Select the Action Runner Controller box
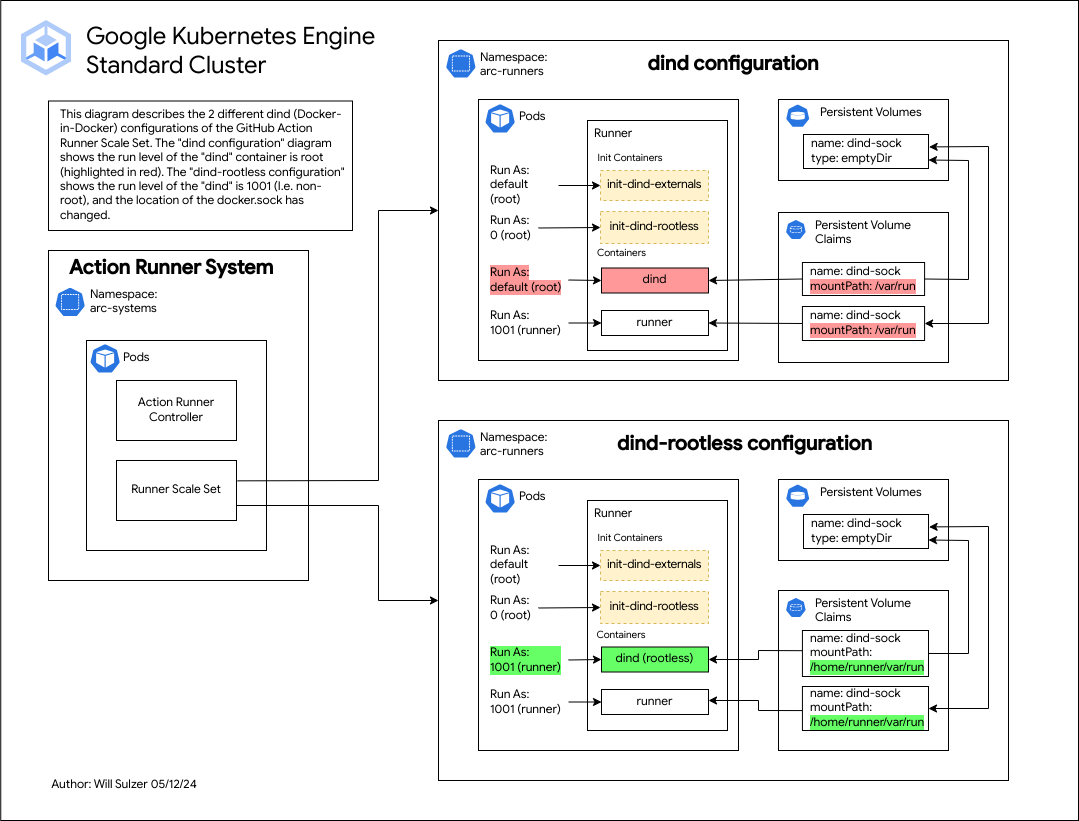 pyautogui.click(x=176, y=409)
